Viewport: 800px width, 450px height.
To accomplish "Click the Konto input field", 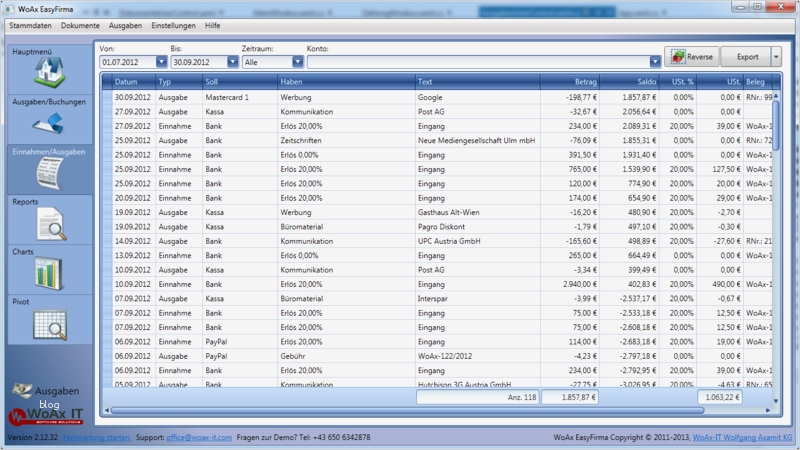I will (478, 62).
